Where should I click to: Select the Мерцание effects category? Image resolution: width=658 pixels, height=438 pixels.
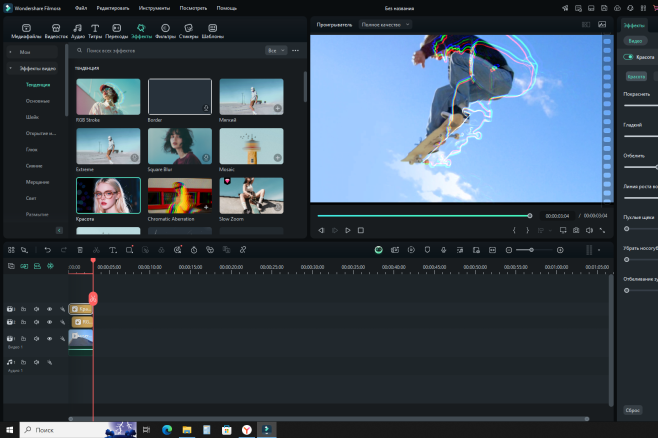tap(37, 182)
